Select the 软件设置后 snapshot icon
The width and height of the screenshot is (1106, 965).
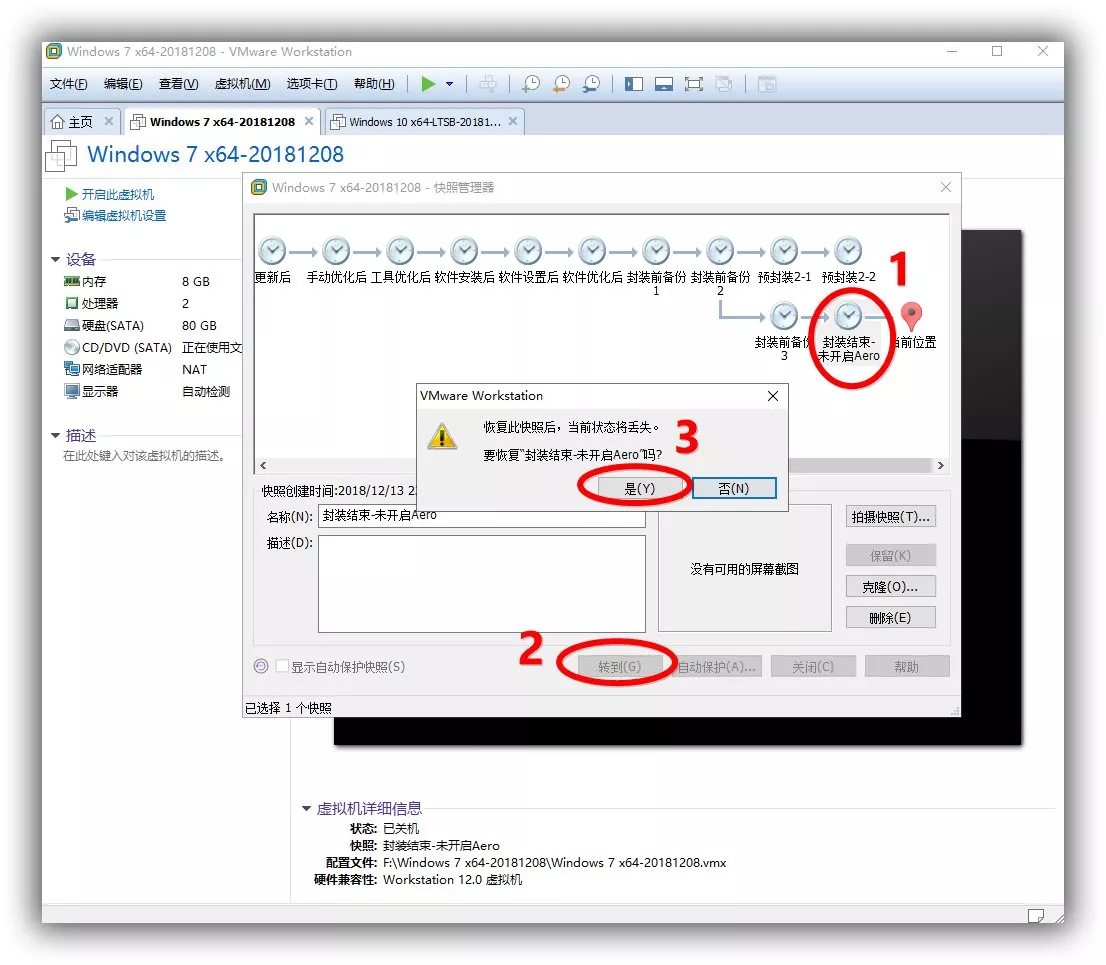528,251
